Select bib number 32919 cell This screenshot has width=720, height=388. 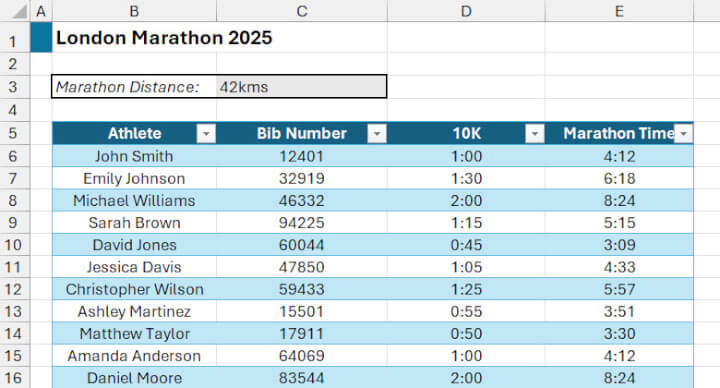tap(302, 178)
